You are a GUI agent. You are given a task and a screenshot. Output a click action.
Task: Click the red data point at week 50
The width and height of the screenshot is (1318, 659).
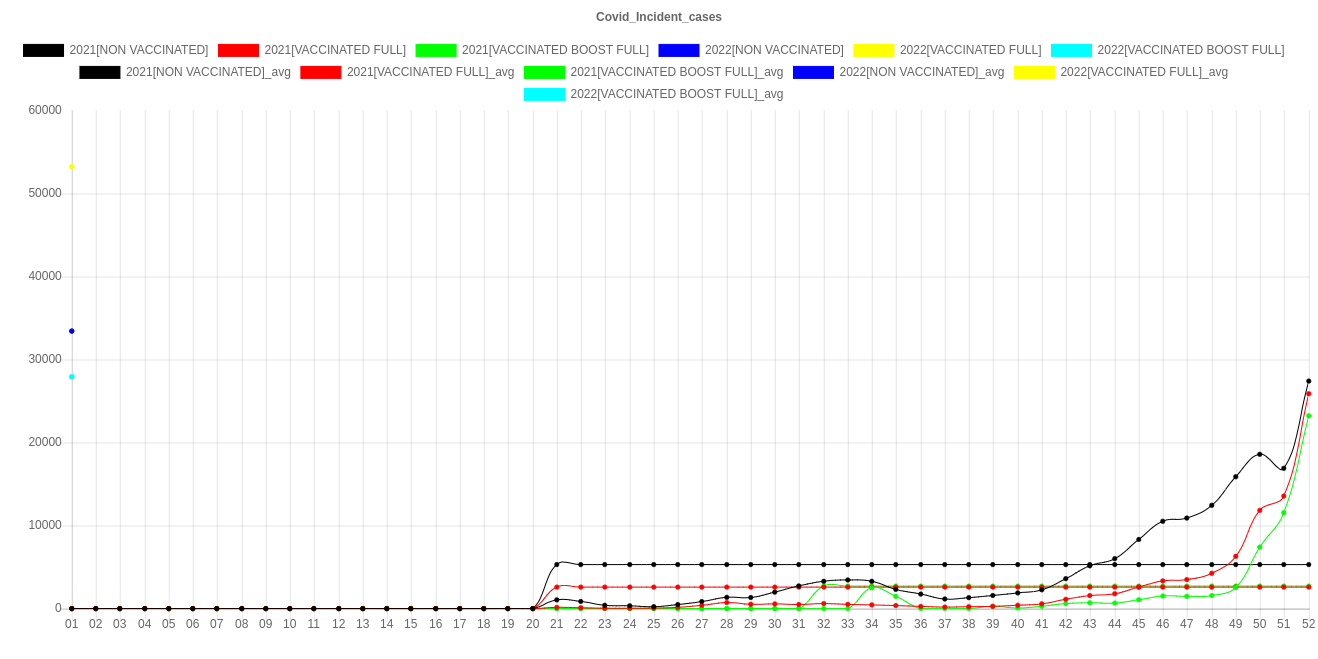click(x=1260, y=510)
